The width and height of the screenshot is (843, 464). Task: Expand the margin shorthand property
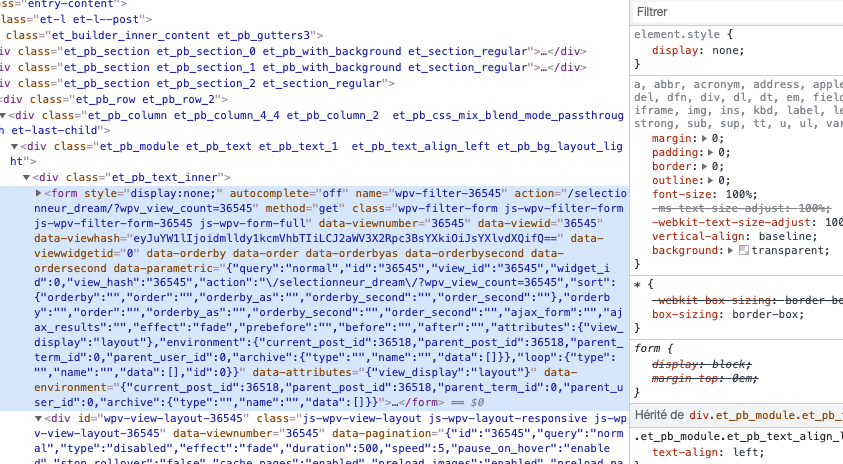(704, 138)
